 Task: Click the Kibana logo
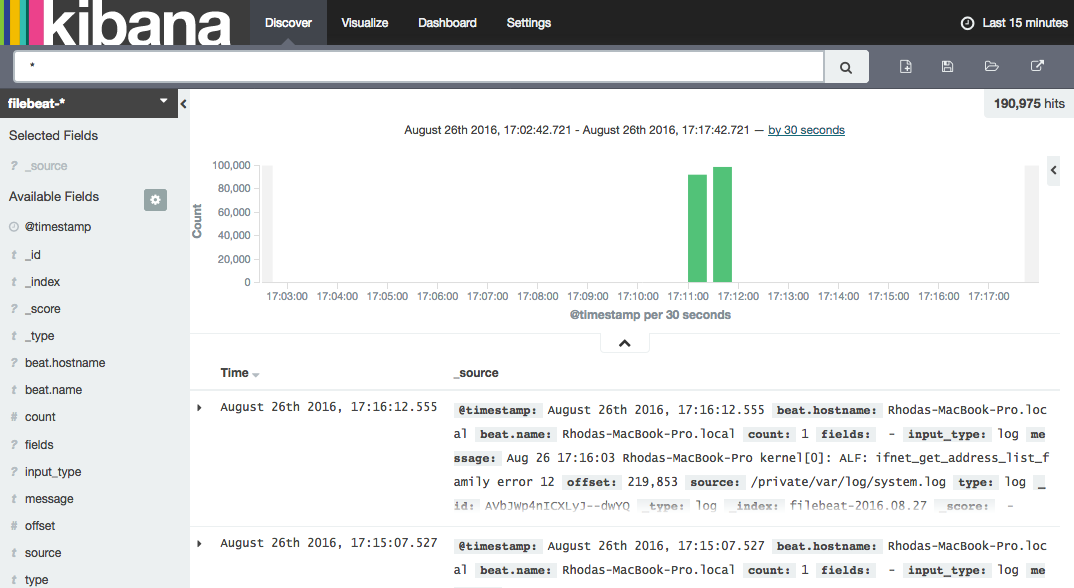115,23
